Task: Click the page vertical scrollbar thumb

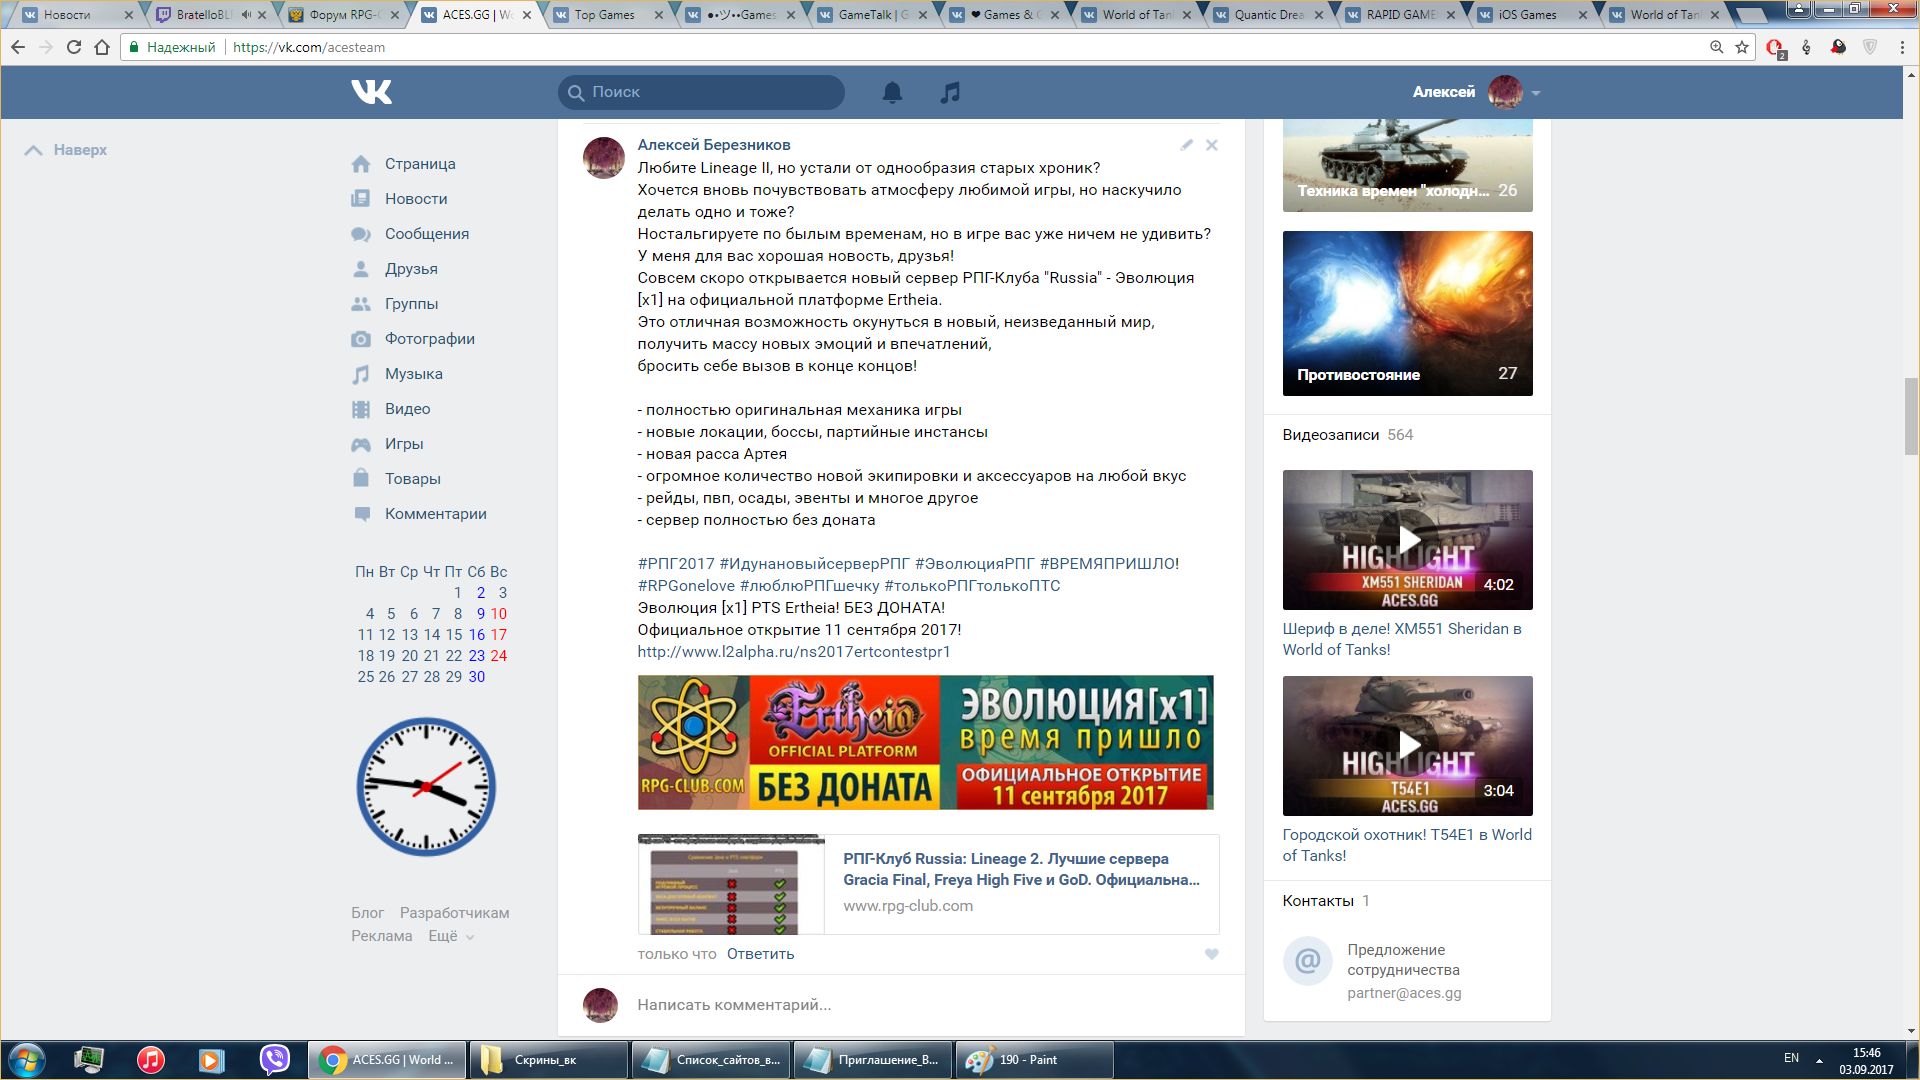Action: point(1911,417)
